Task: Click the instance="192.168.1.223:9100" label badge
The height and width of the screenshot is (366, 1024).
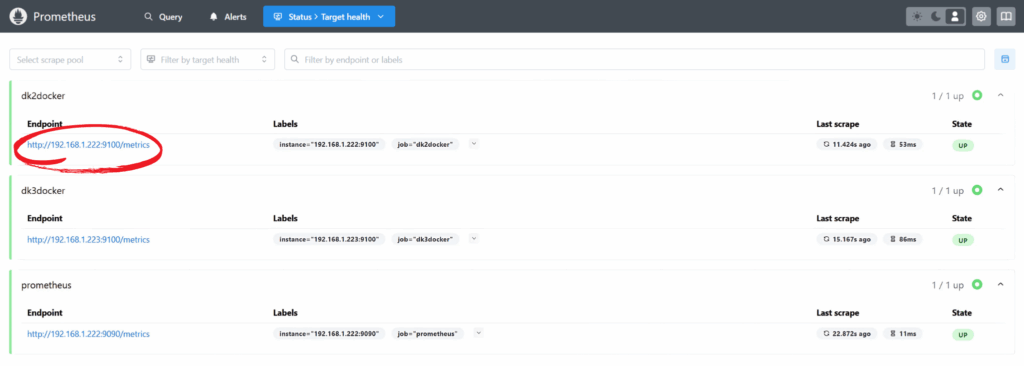Action: click(x=329, y=239)
